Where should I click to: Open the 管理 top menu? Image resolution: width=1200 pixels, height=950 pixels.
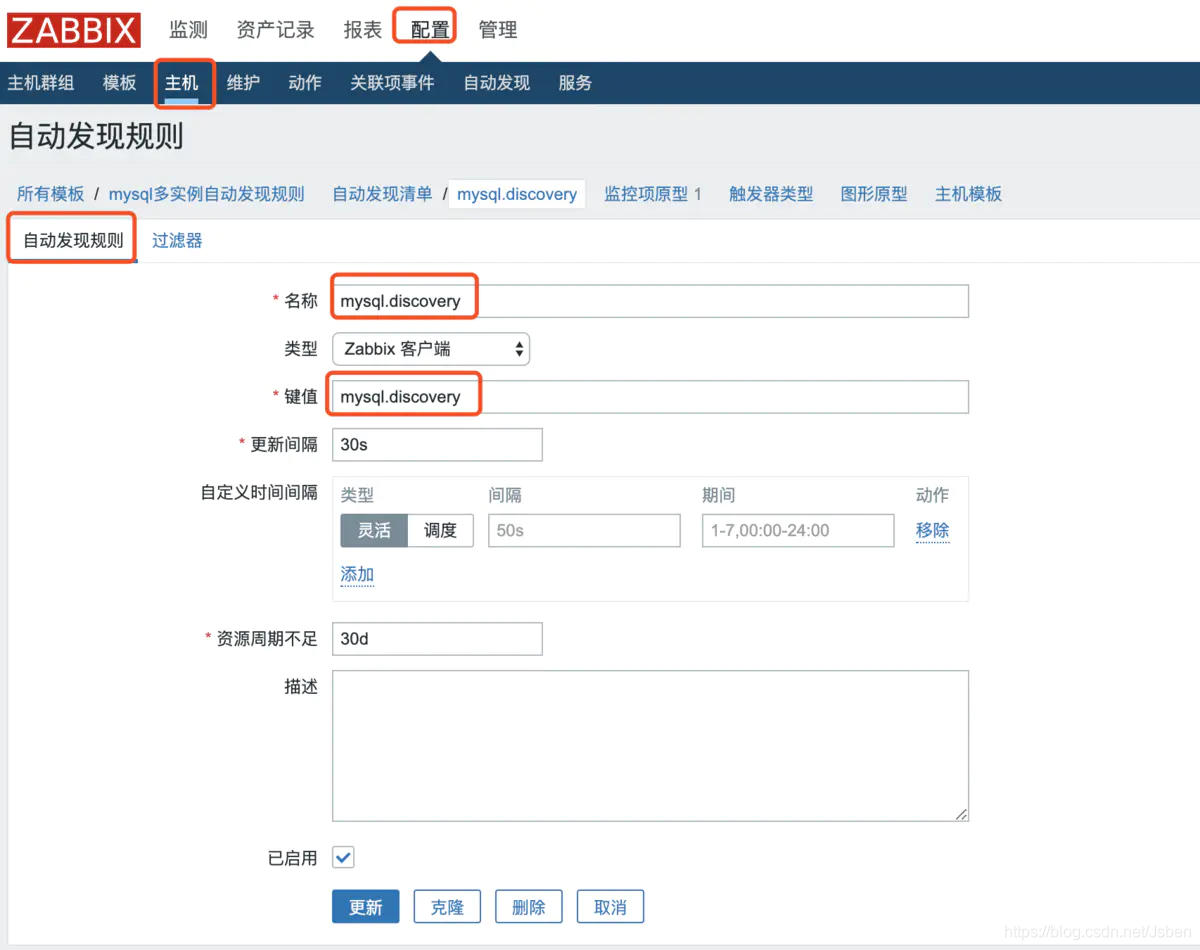498,30
